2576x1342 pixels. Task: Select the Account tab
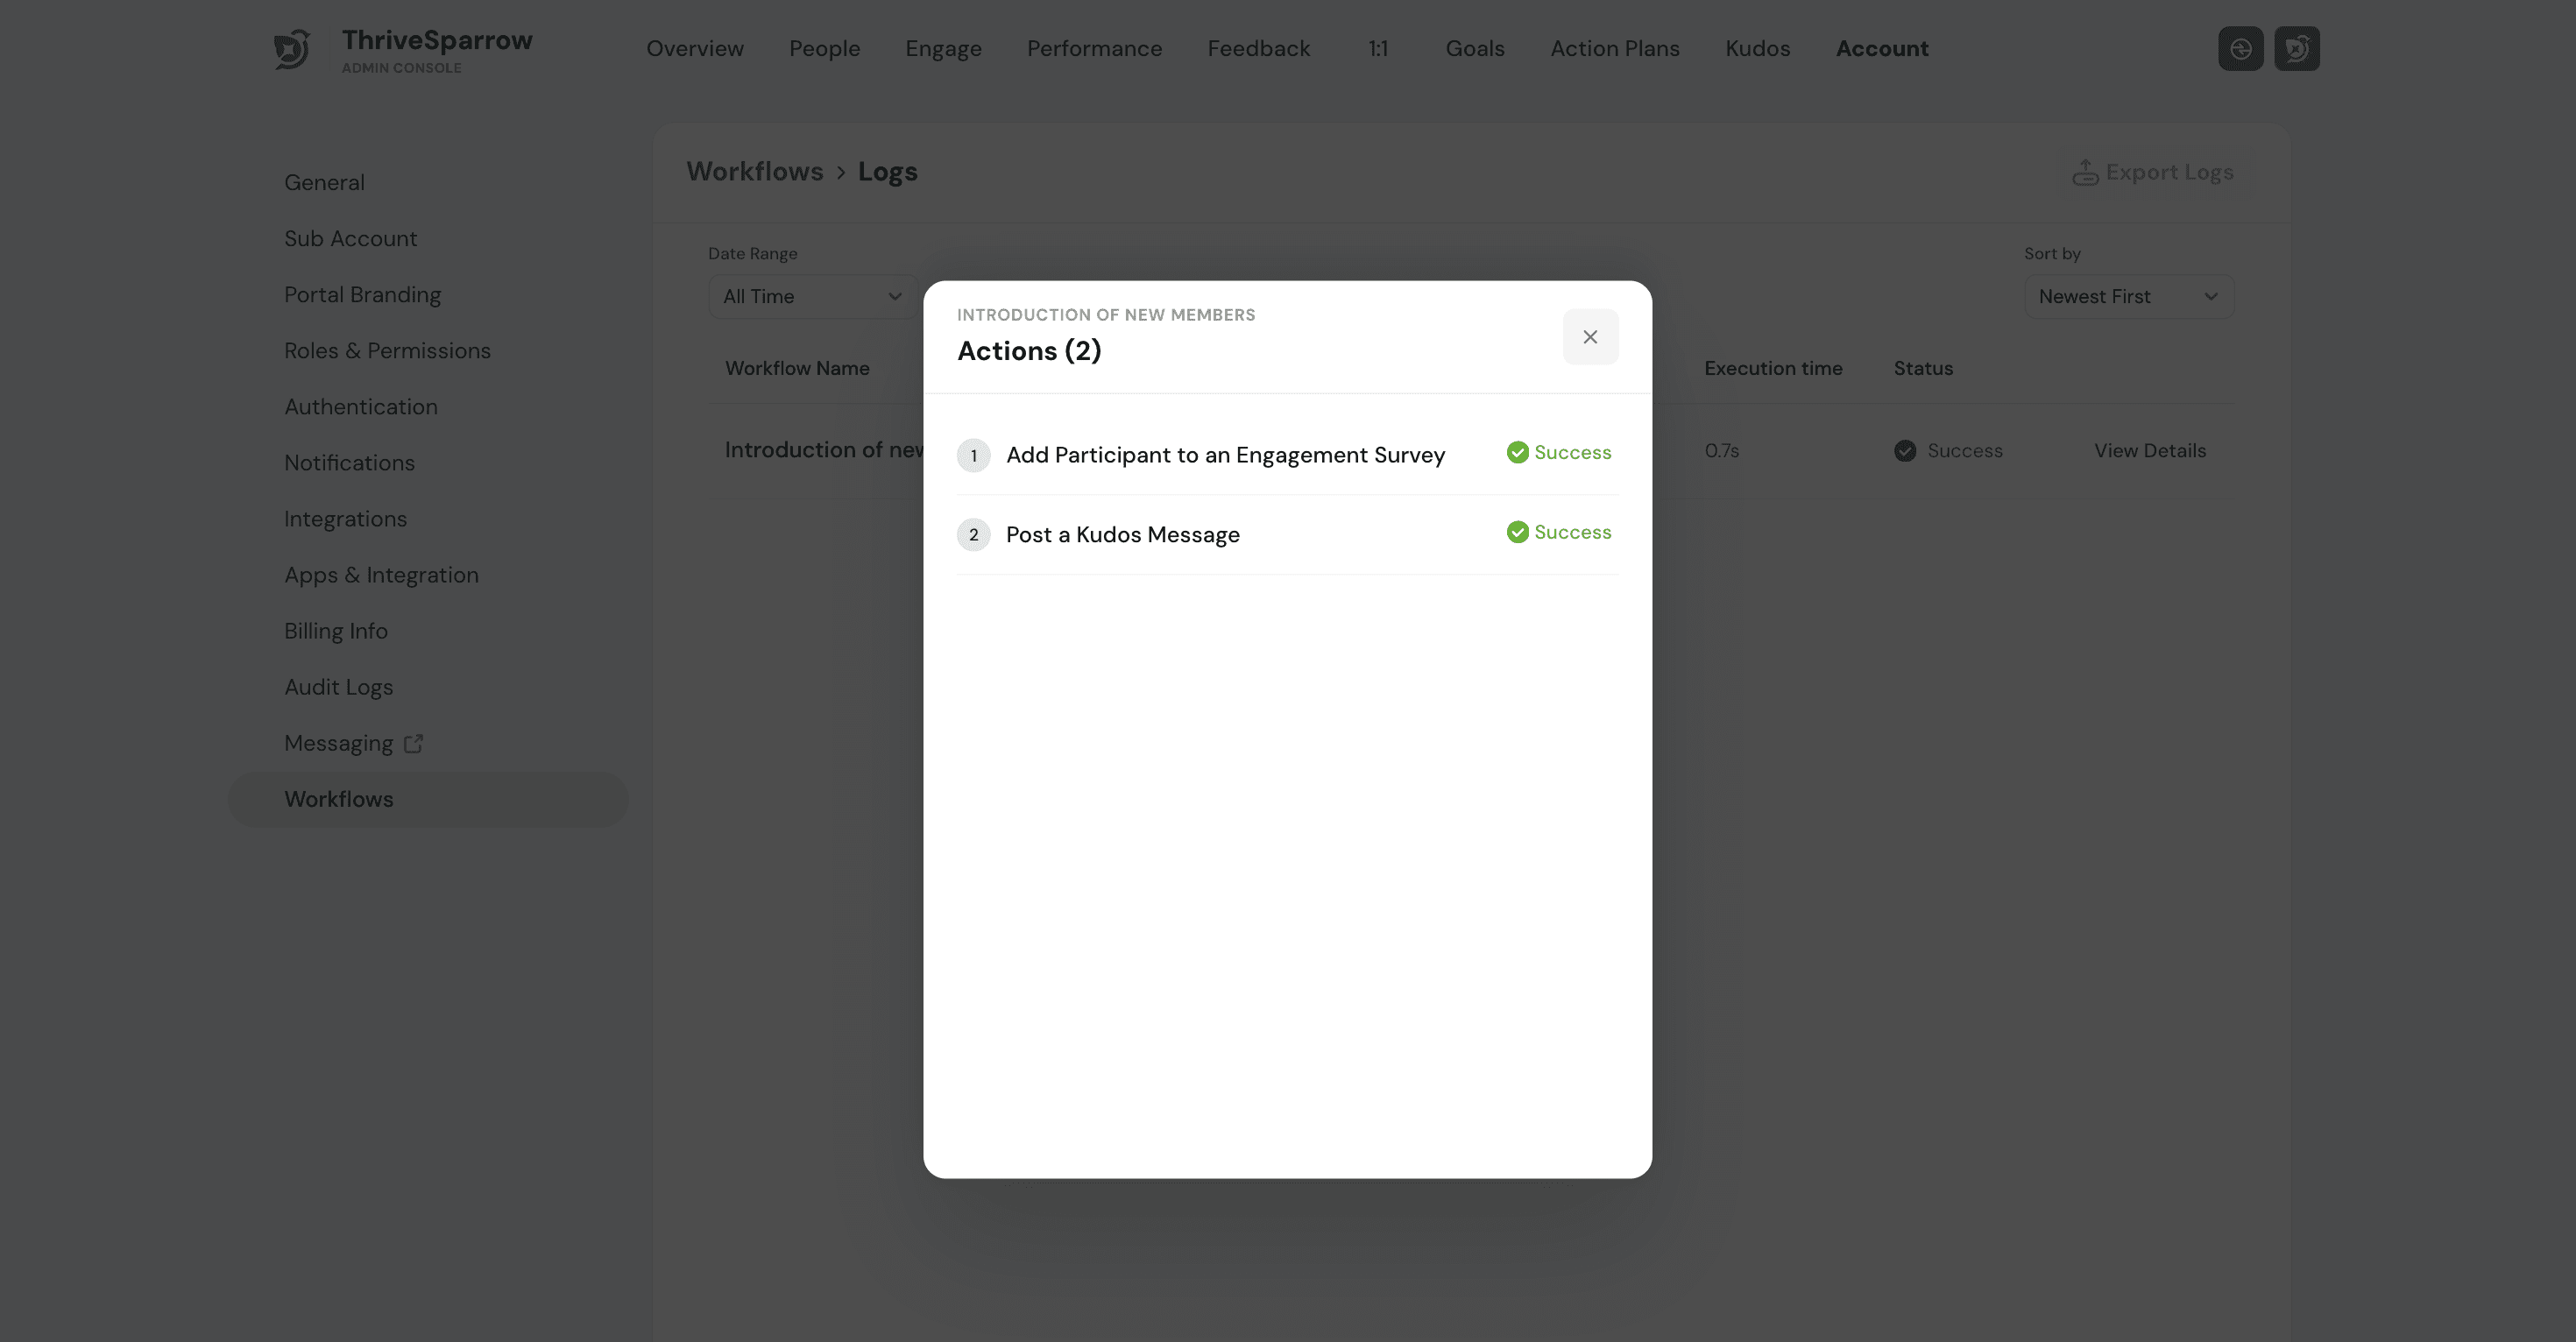click(1882, 48)
